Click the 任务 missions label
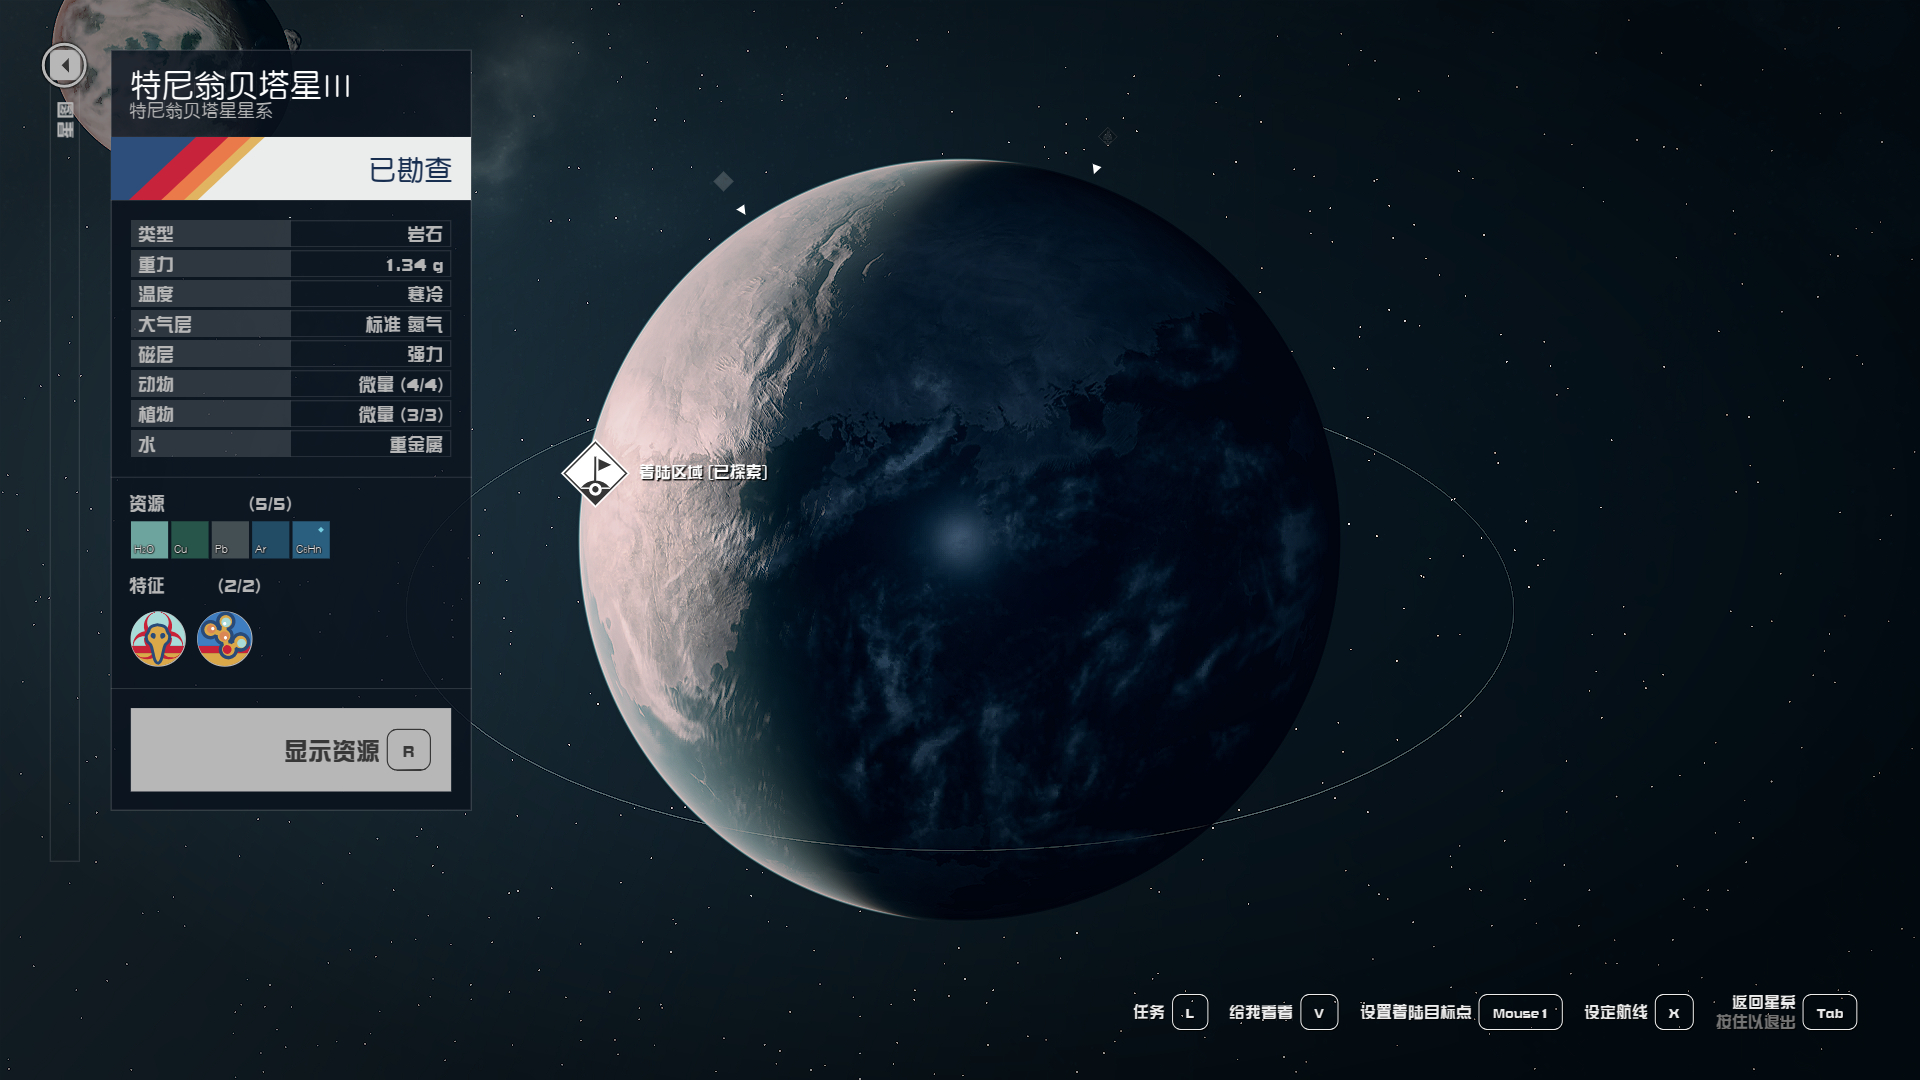Image resolution: width=1920 pixels, height=1080 pixels. [1149, 1012]
